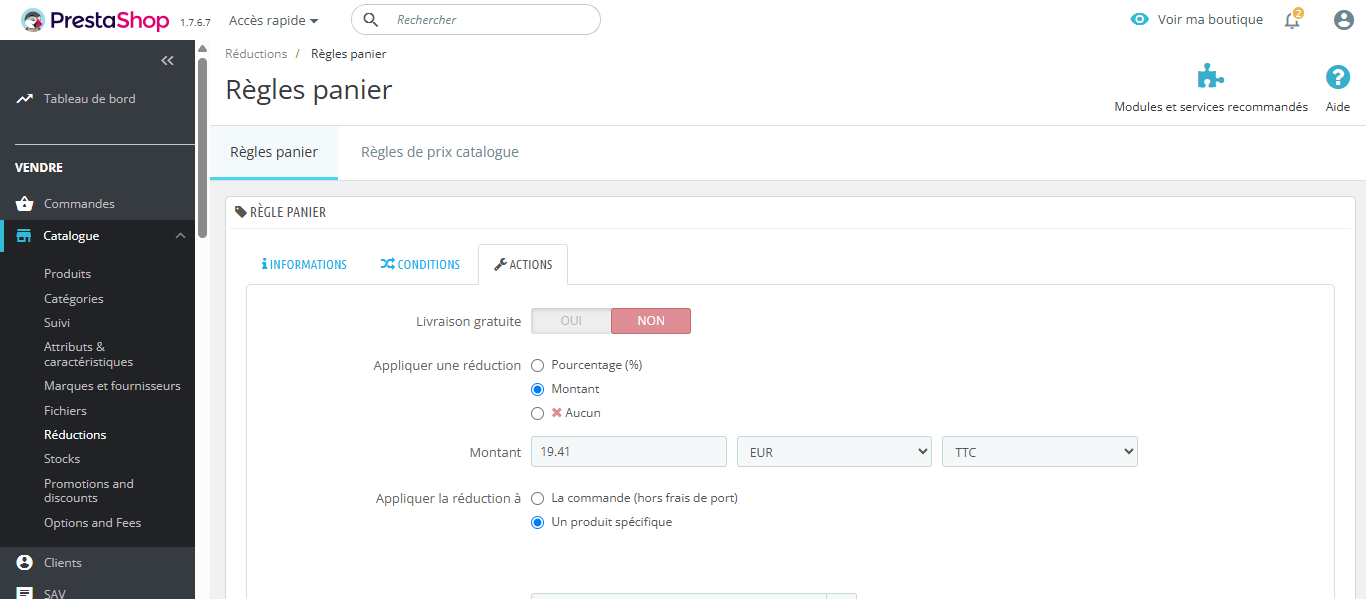Open notifications bell icon

coord(1292,20)
